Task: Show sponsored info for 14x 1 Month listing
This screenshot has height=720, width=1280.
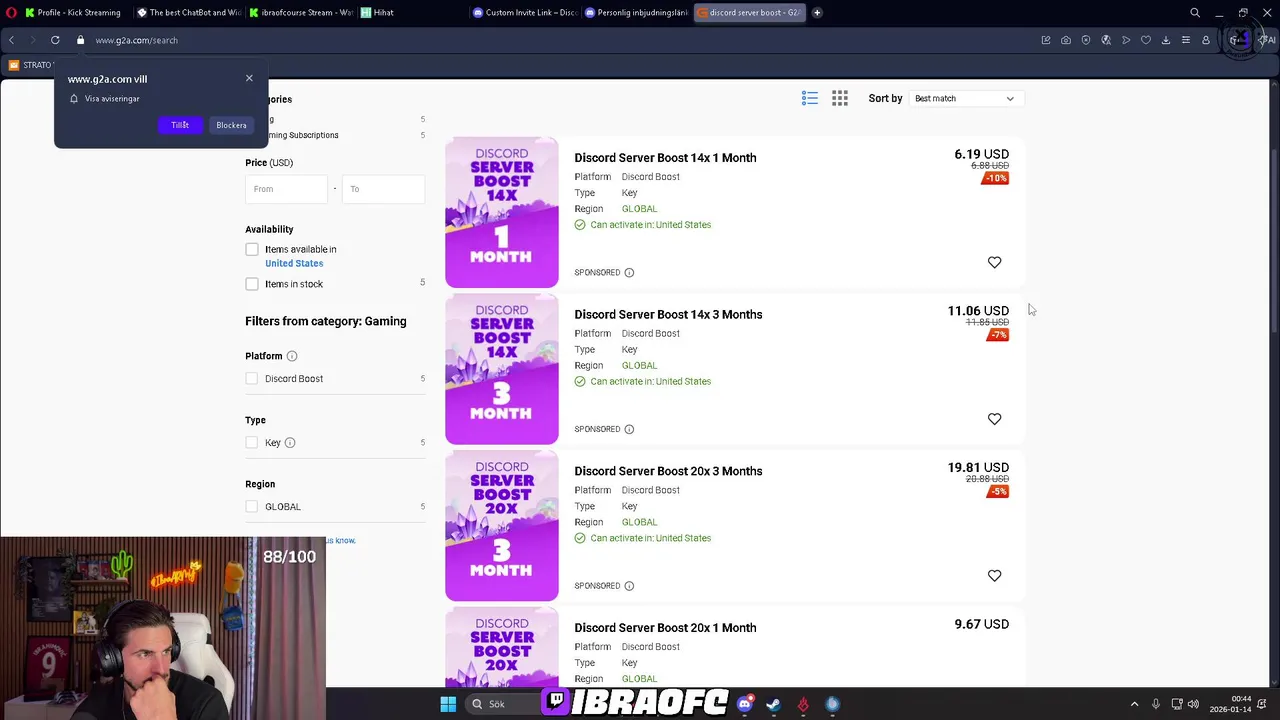Action: 629,272
